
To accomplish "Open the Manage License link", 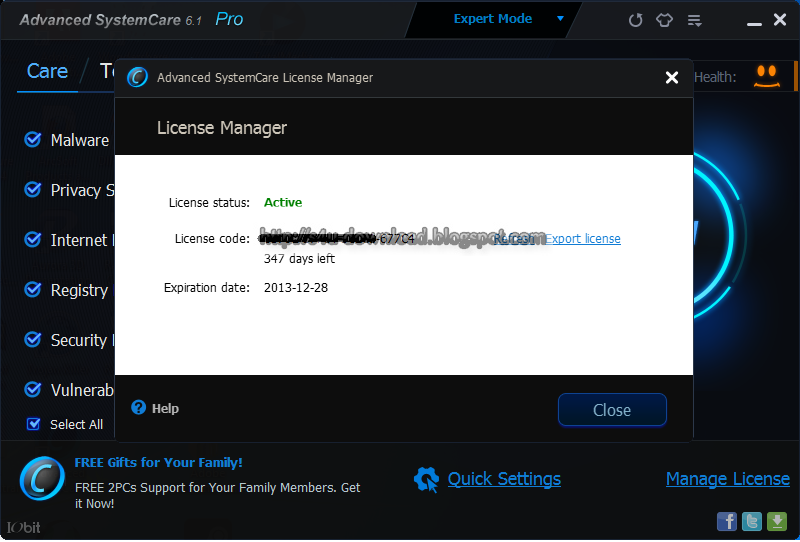I will click(x=728, y=479).
